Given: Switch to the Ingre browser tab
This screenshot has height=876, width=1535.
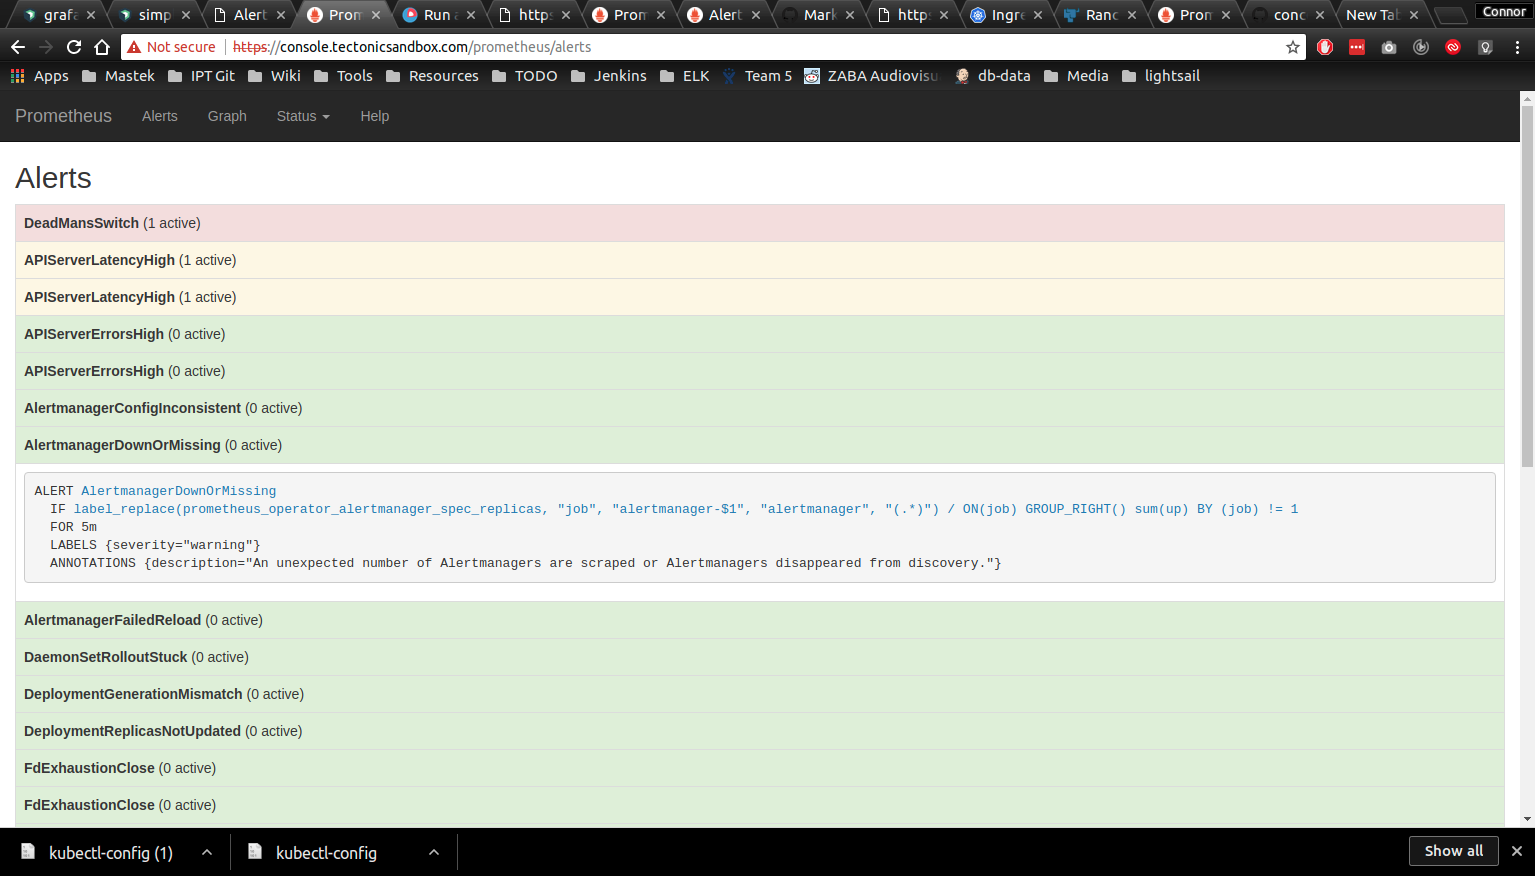Looking at the screenshot, I should (1005, 15).
